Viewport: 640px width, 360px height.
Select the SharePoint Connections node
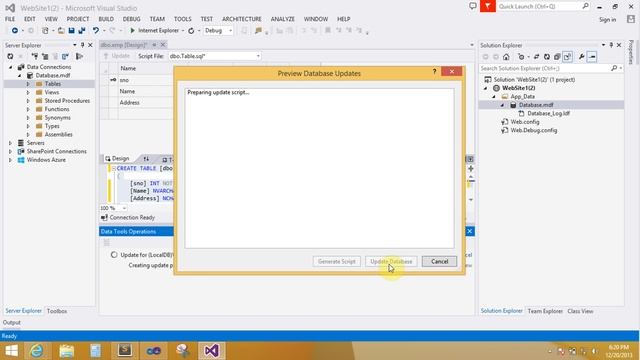tap(56, 151)
